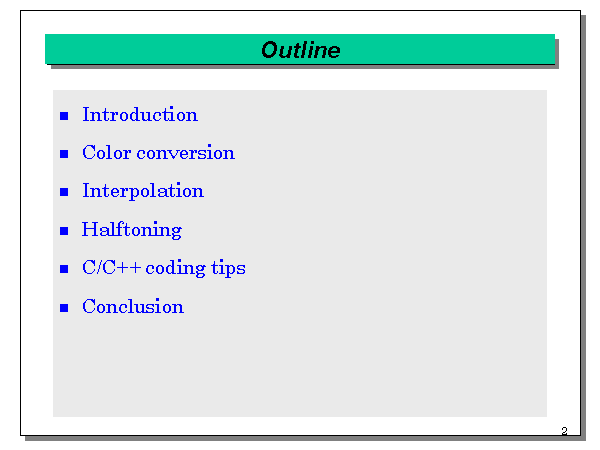This screenshot has height=450, width=600.
Task: Select the bullet square next to Color conversion
Action: [x=65, y=154]
